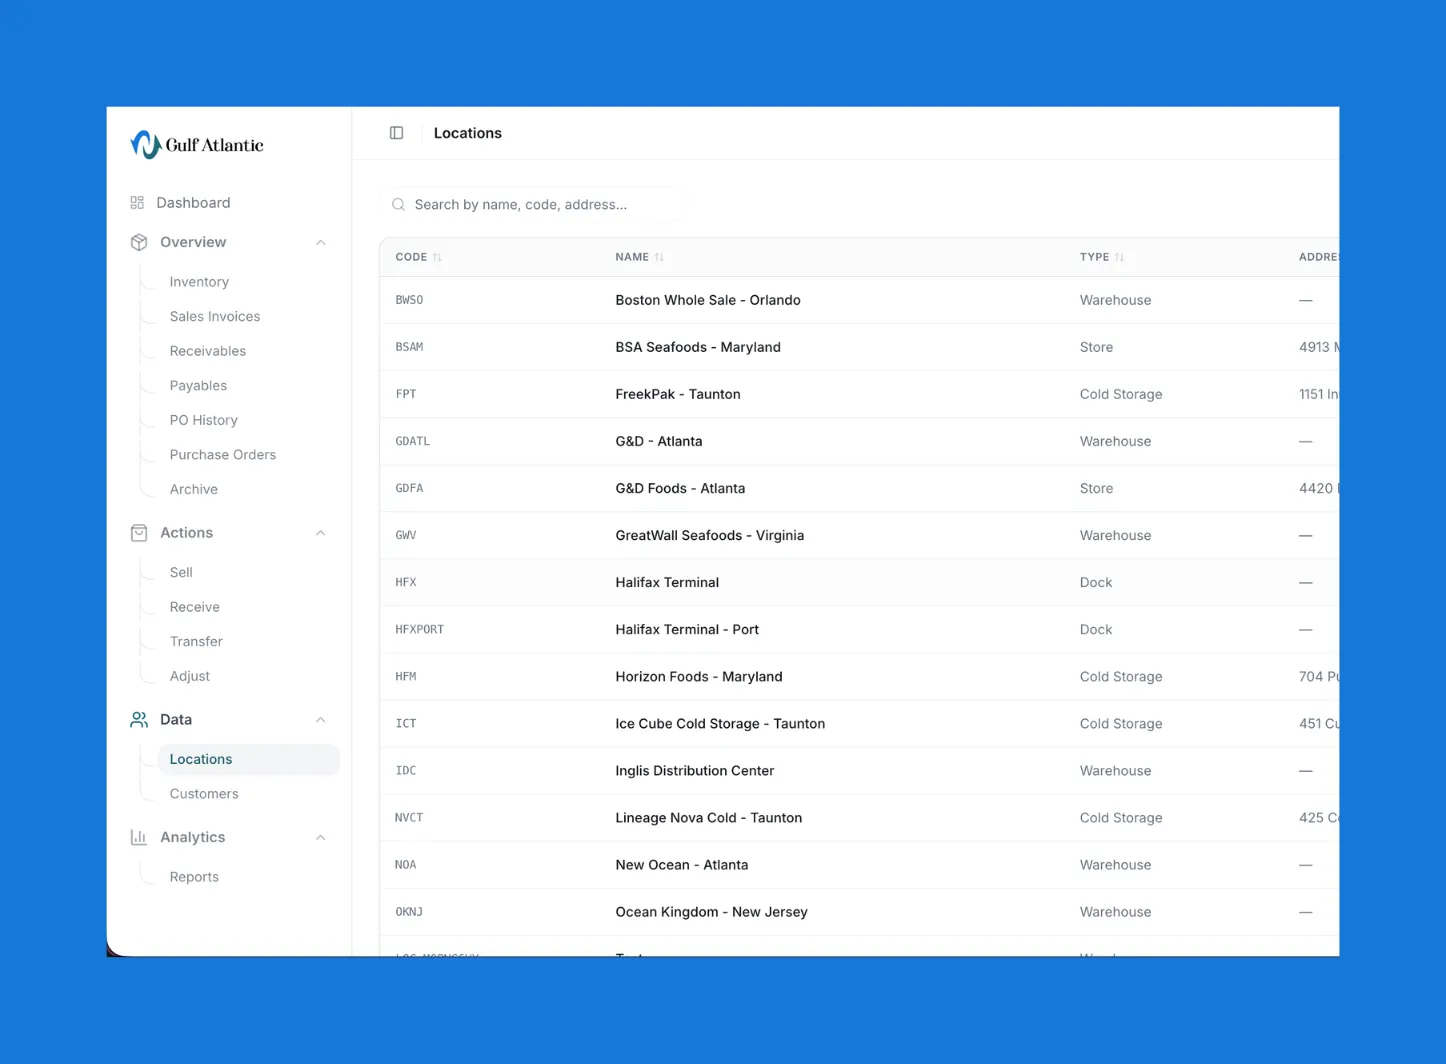Click the FPT code cell

(406, 394)
